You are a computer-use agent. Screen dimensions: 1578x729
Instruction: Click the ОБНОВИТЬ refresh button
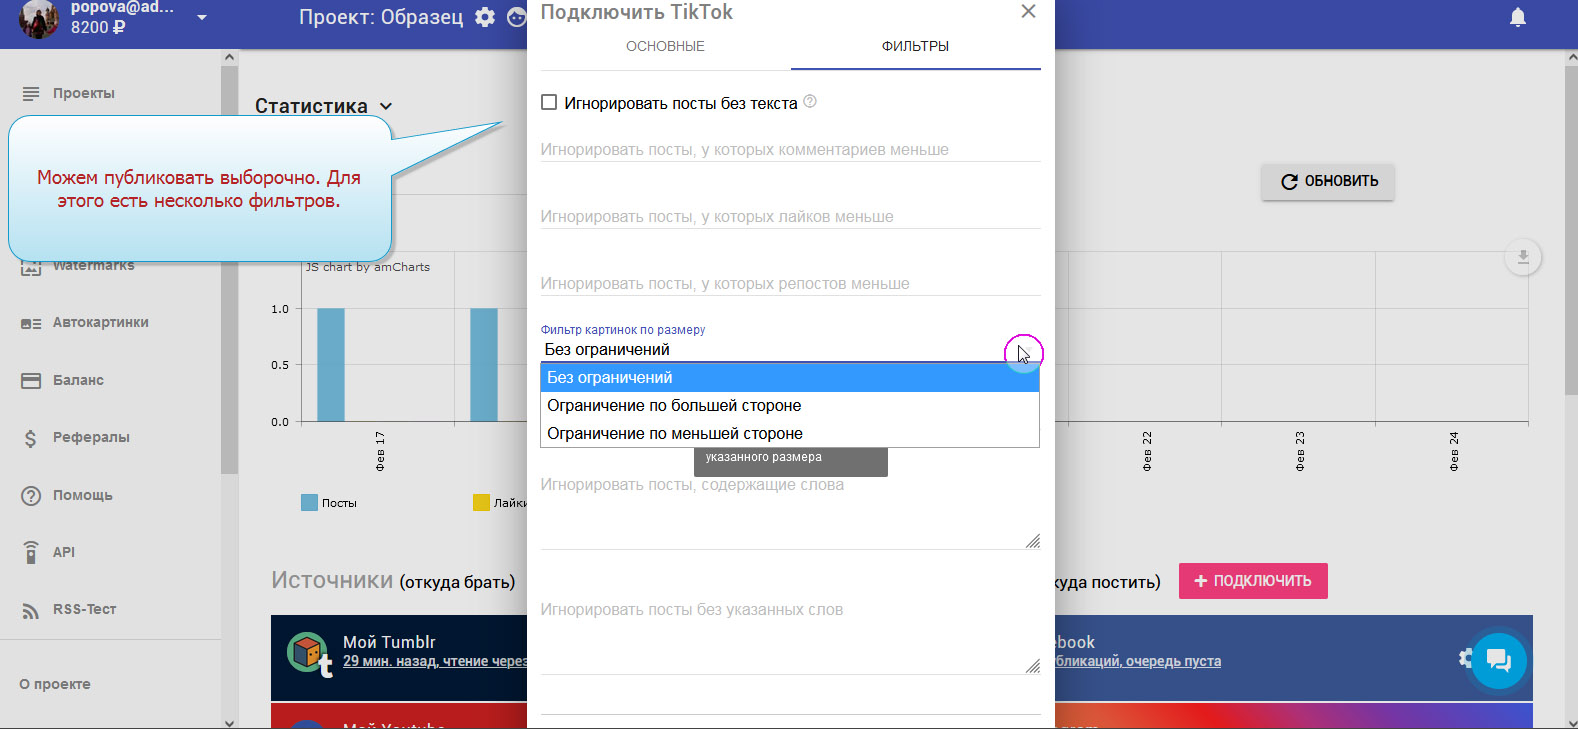(1328, 181)
